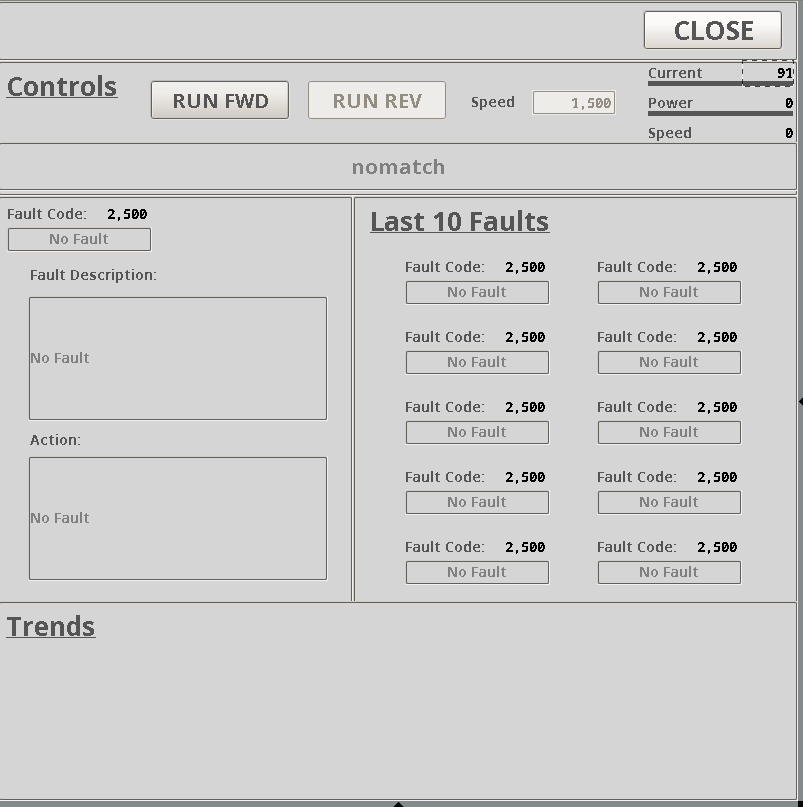Click the Action text area
Image resolution: width=803 pixels, height=807 pixels.
click(178, 518)
